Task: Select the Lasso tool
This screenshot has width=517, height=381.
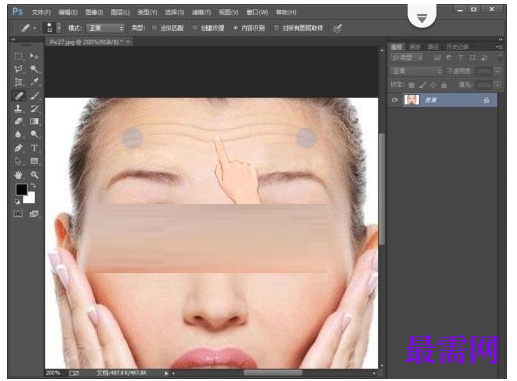Action: tap(18, 69)
